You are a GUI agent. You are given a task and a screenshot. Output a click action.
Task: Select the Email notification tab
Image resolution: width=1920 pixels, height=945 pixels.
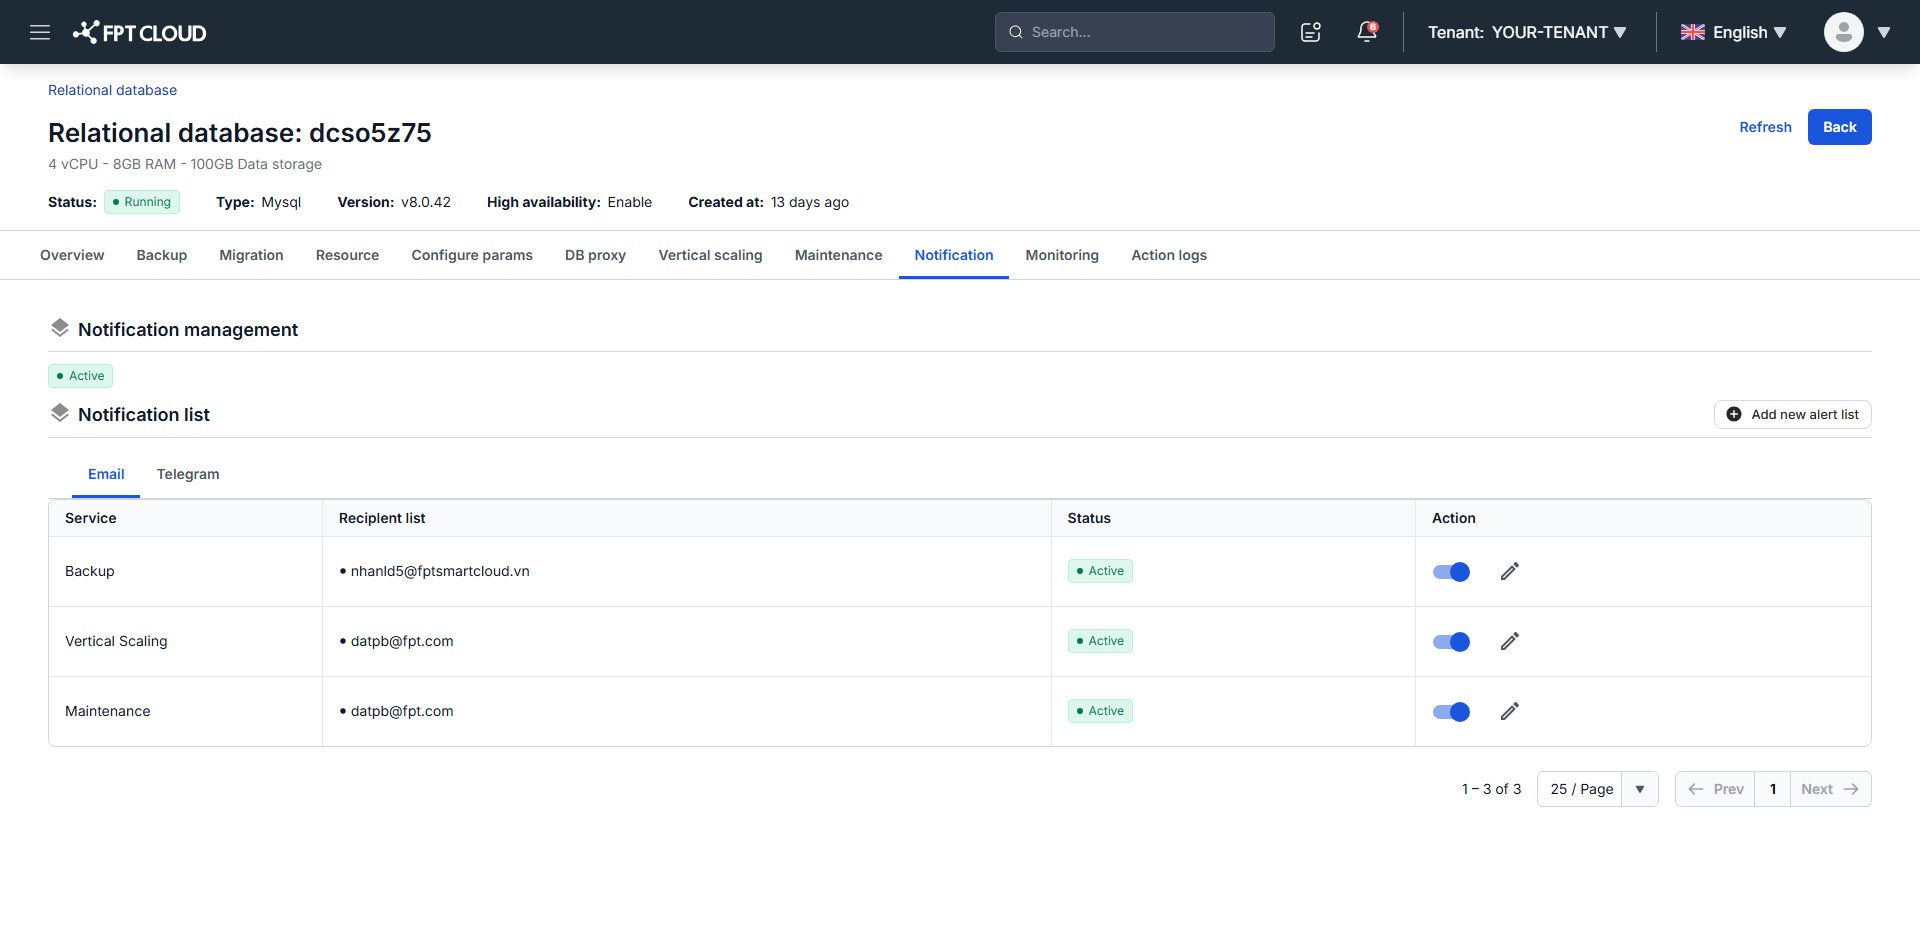(106, 474)
